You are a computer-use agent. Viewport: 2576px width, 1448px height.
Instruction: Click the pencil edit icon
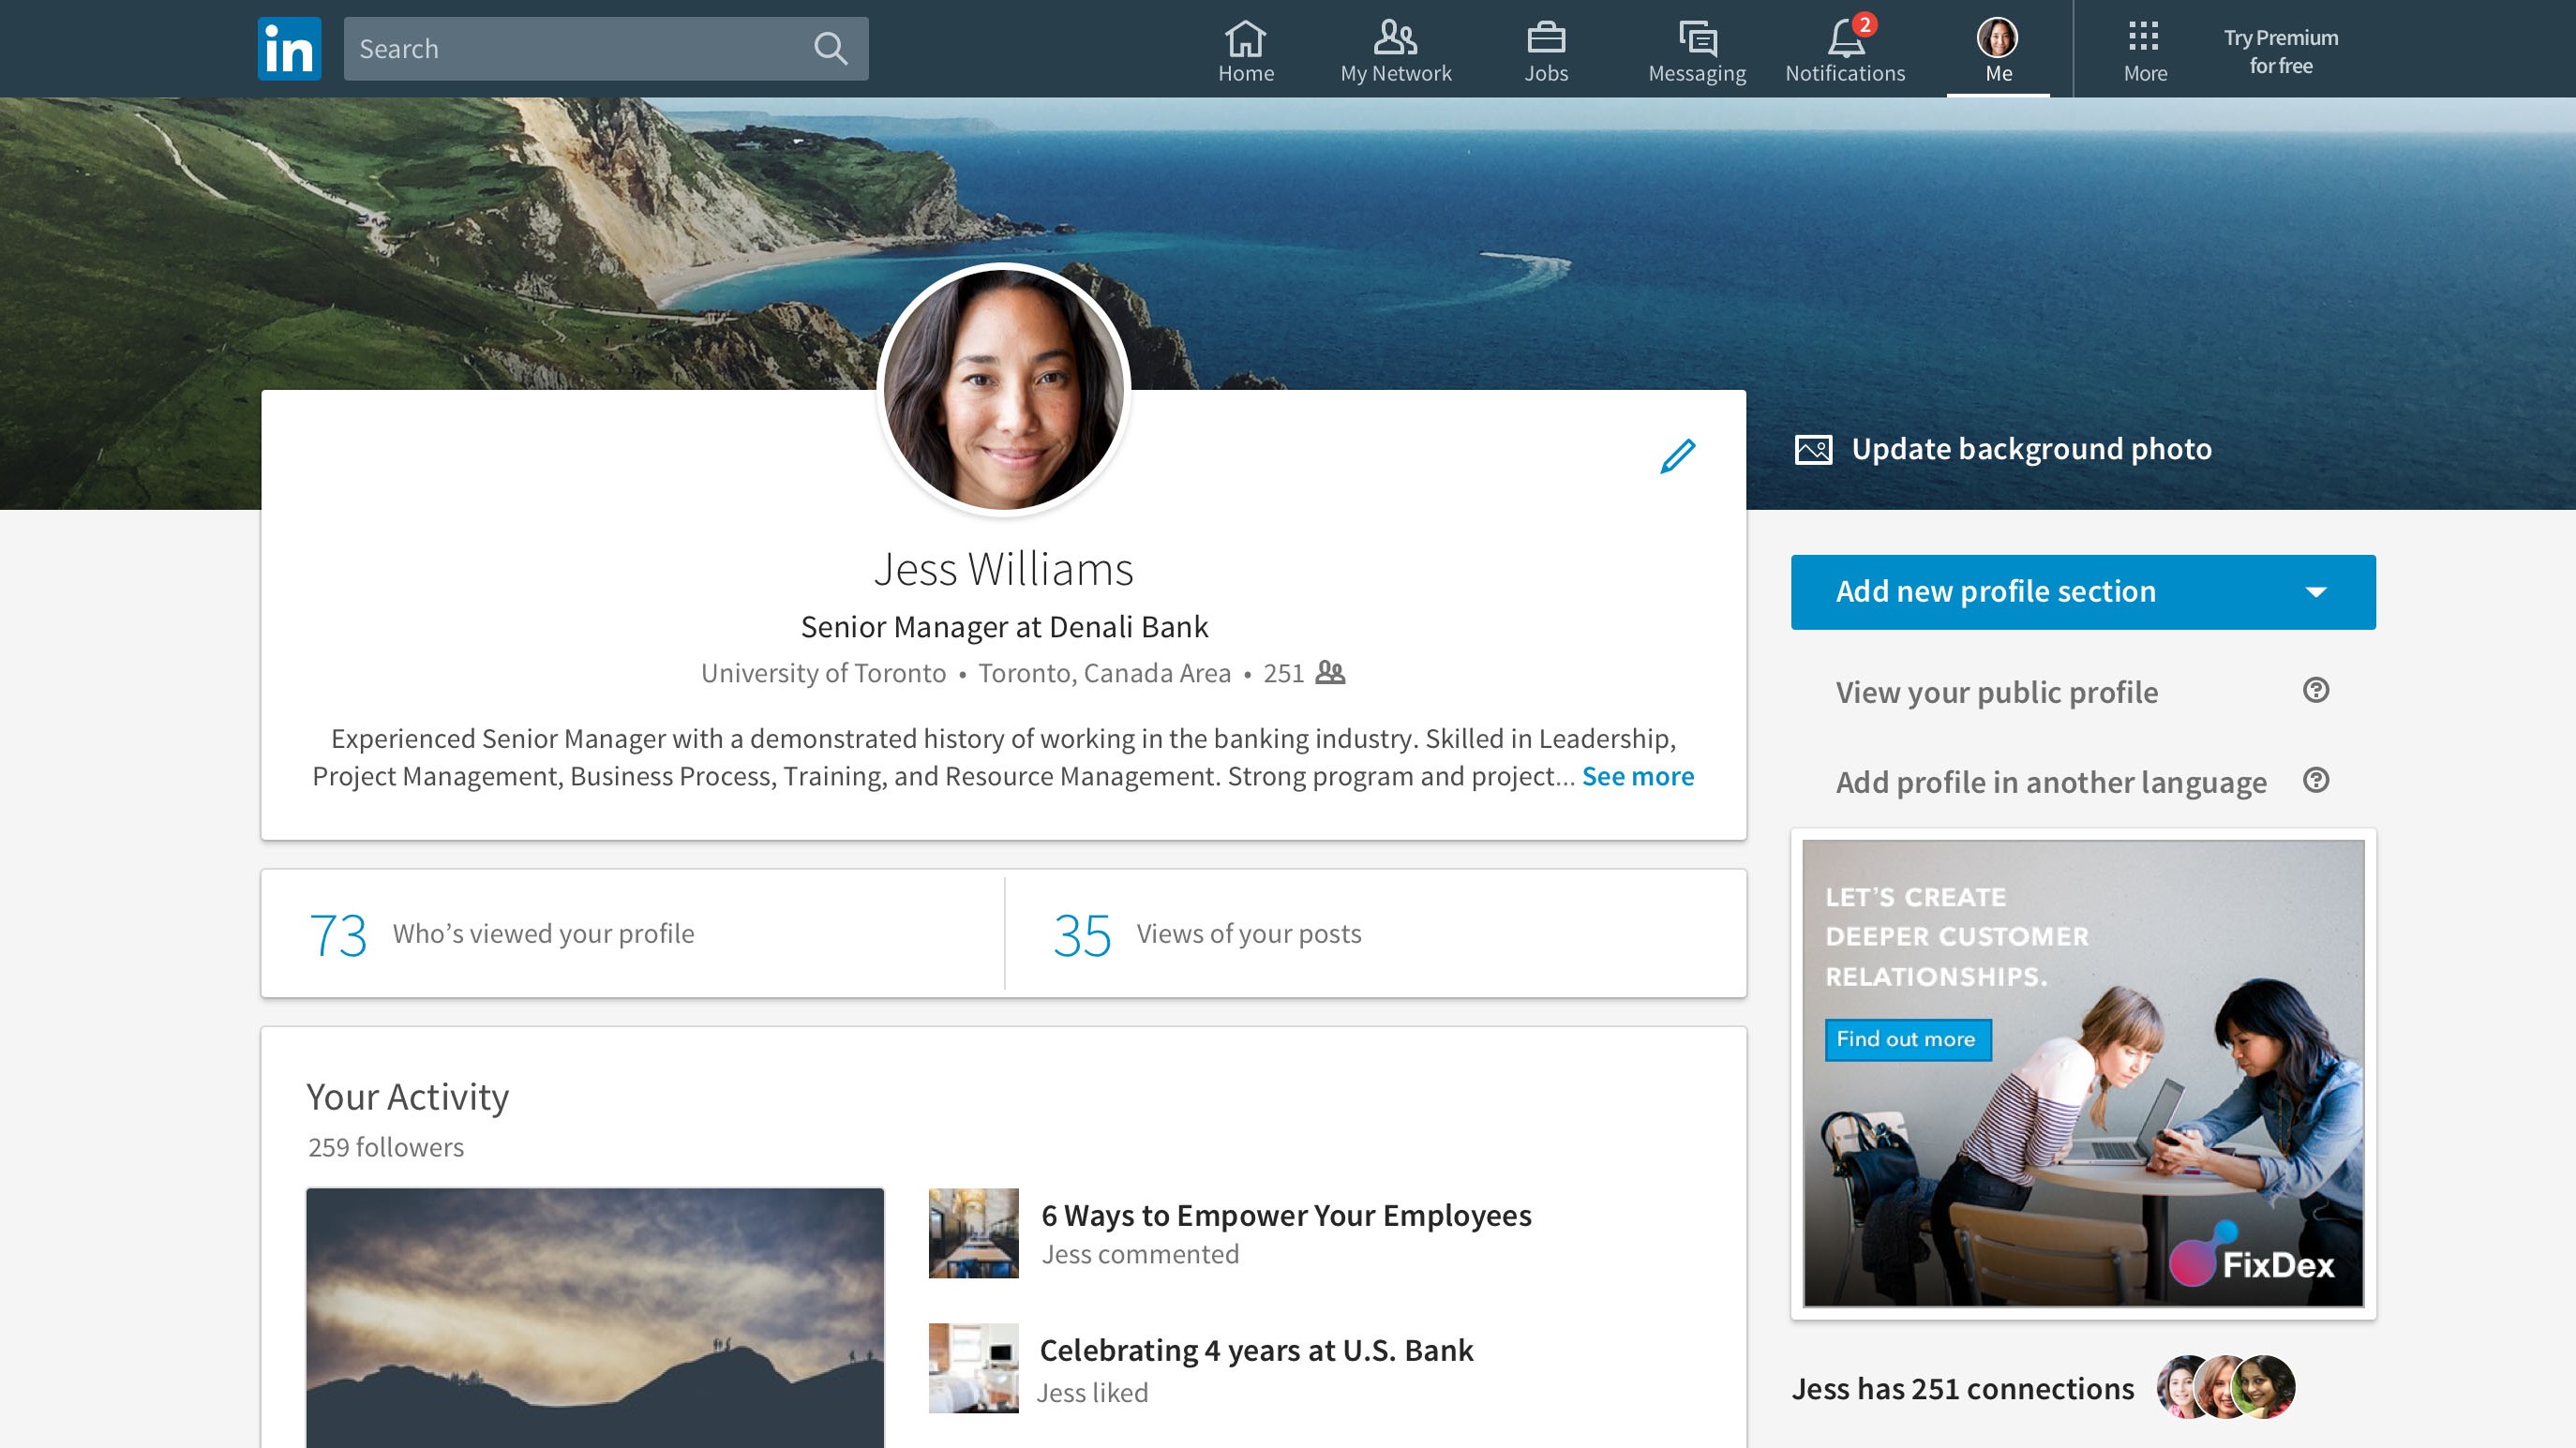pos(1675,456)
